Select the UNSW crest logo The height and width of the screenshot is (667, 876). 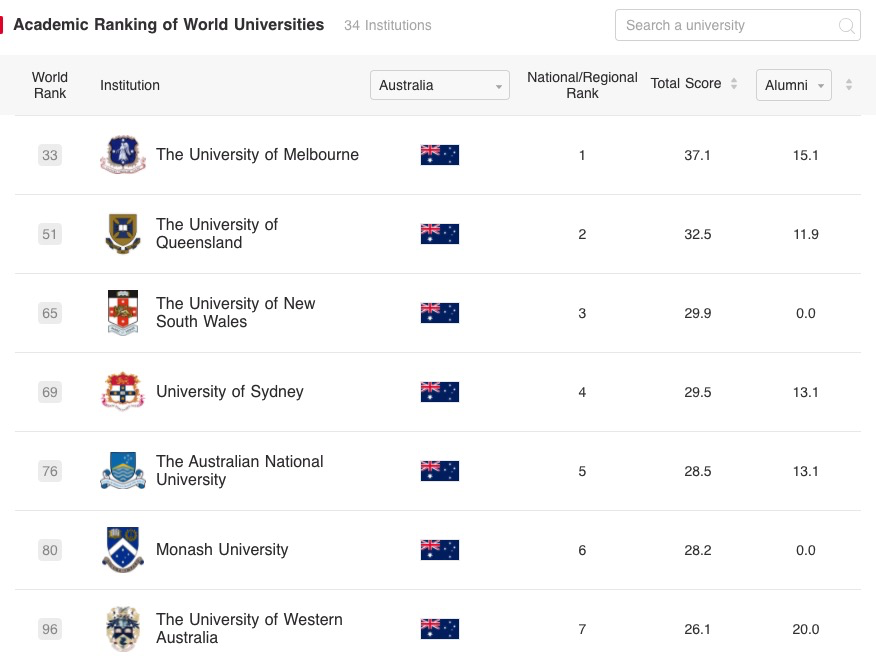point(123,312)
